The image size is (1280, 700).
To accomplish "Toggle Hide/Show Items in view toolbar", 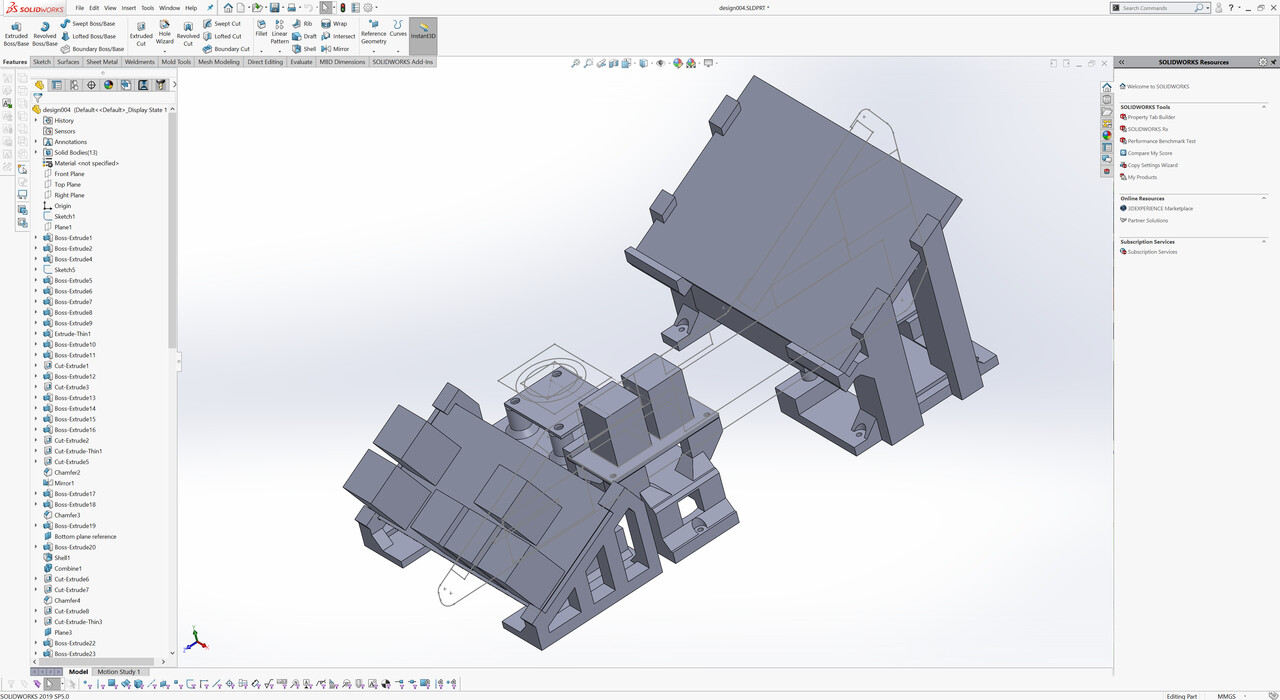I will [660, 63].
